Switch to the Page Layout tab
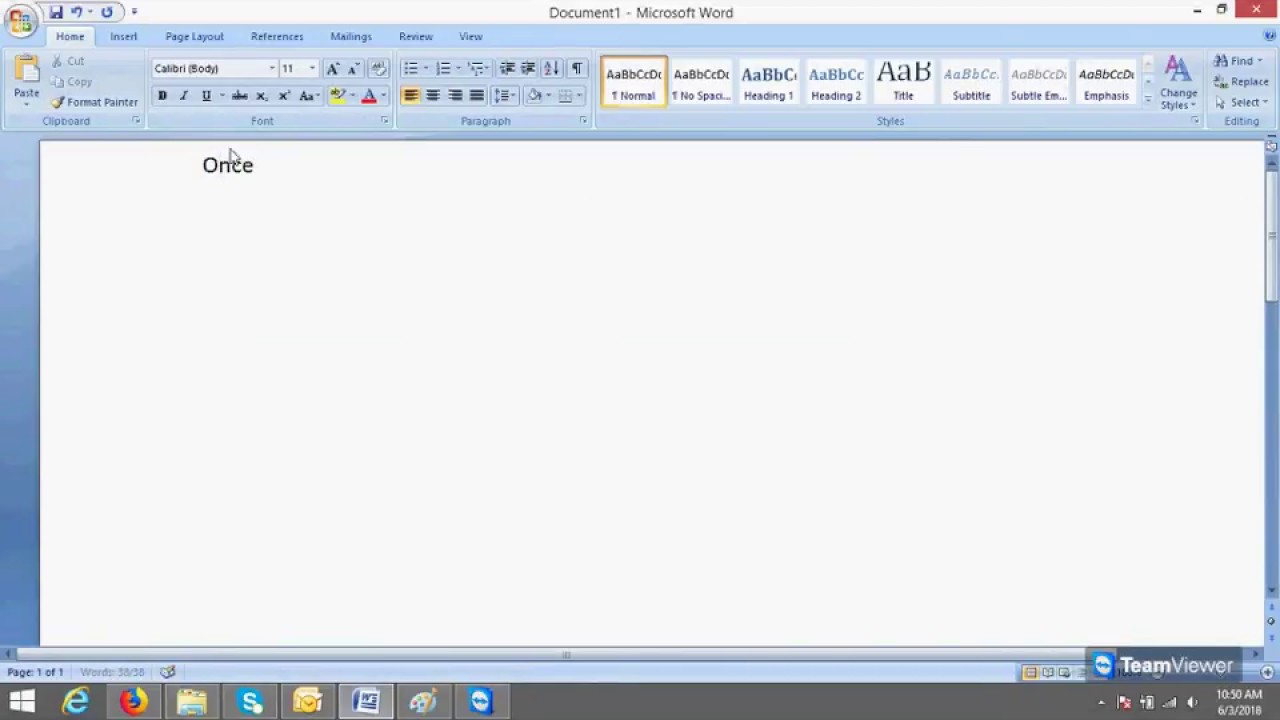The height and width of the screenshot is (720, 1280). pyautogui.click(x=194, y=36)
